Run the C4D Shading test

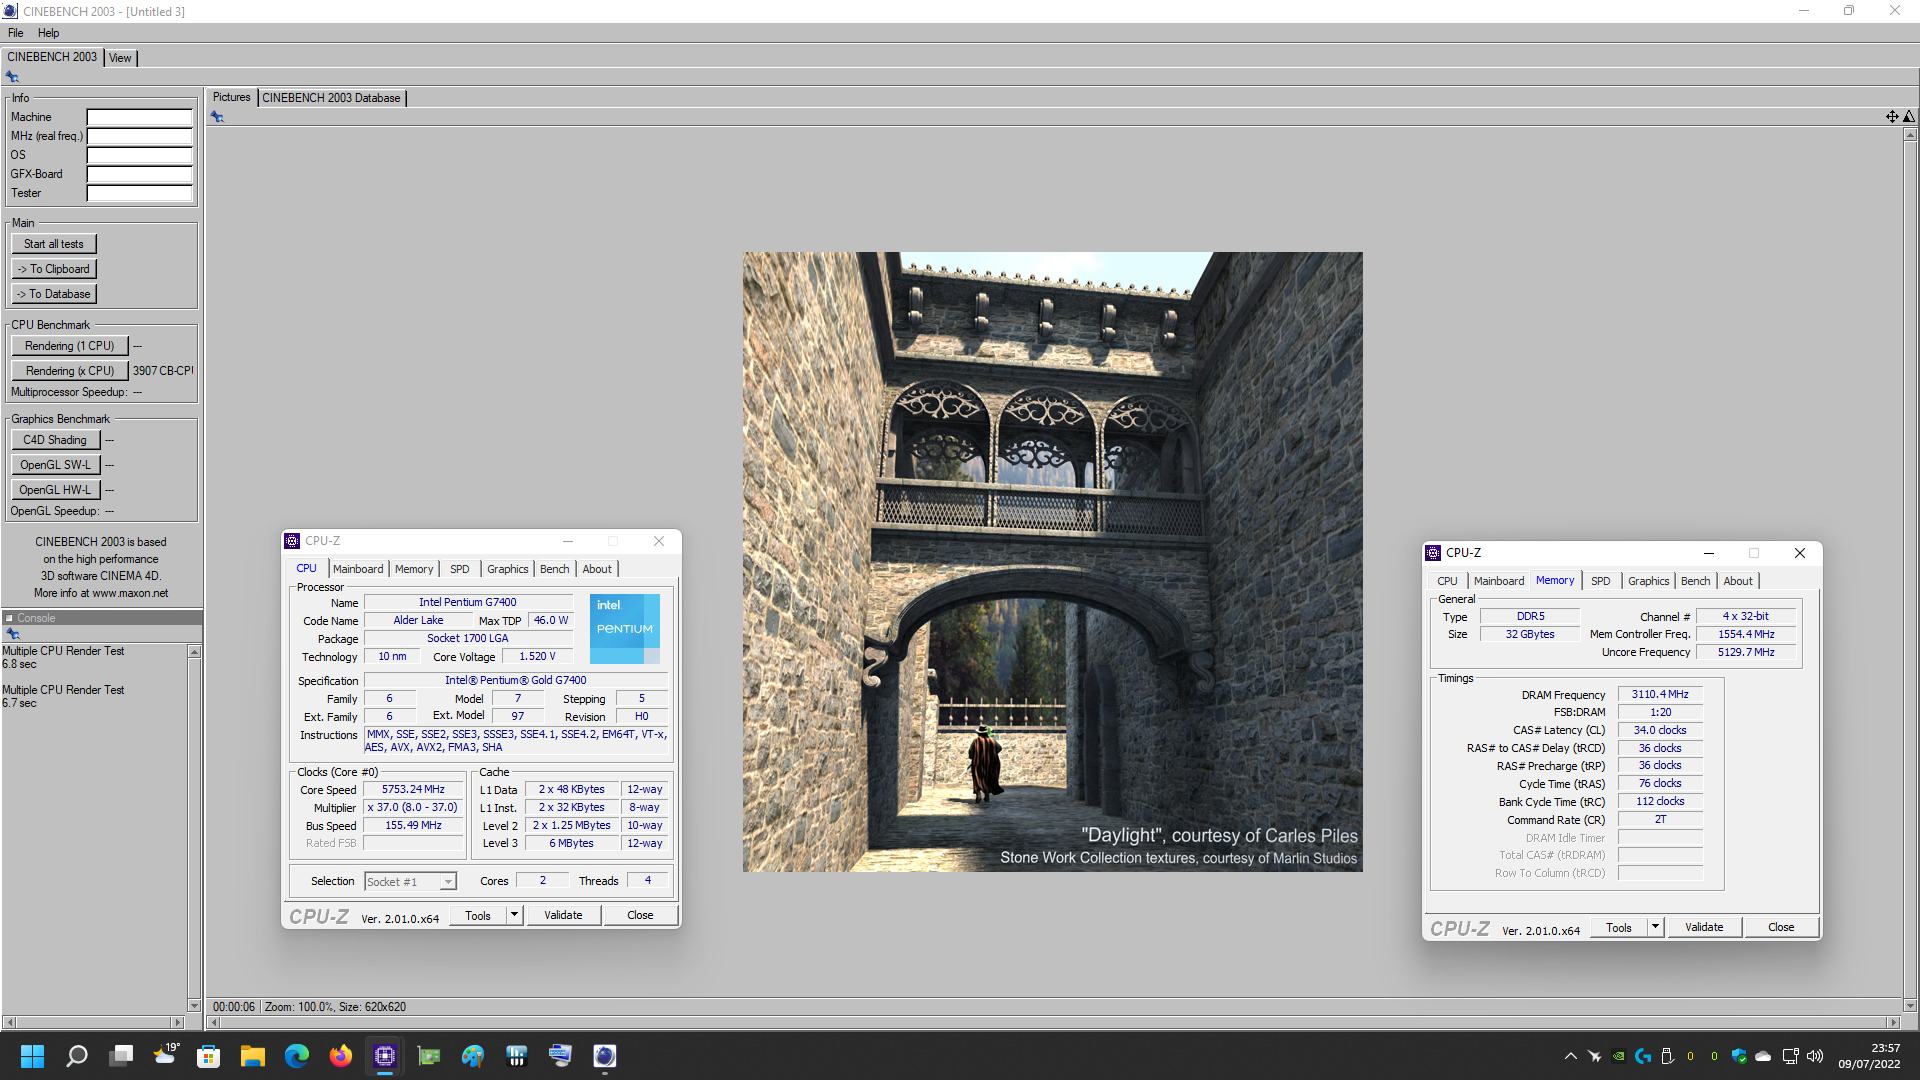click(x=55, y=440)
